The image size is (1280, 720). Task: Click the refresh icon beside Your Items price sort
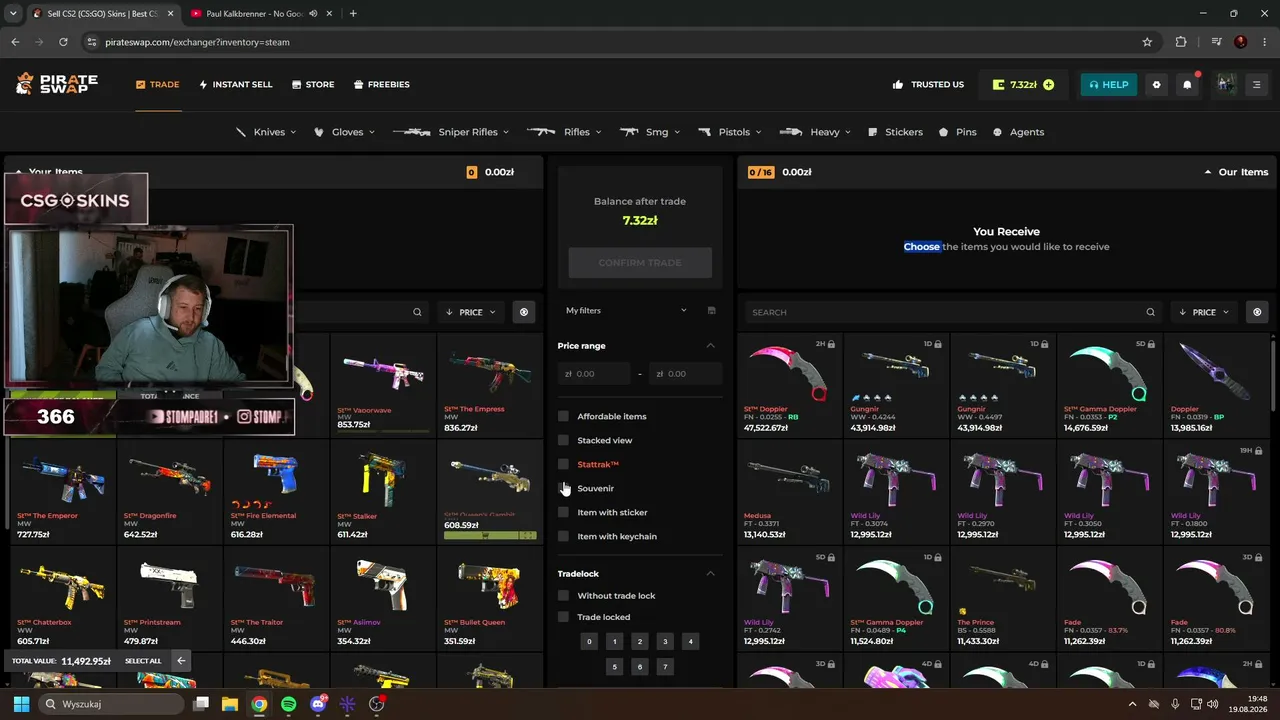[x=523, y=312]
